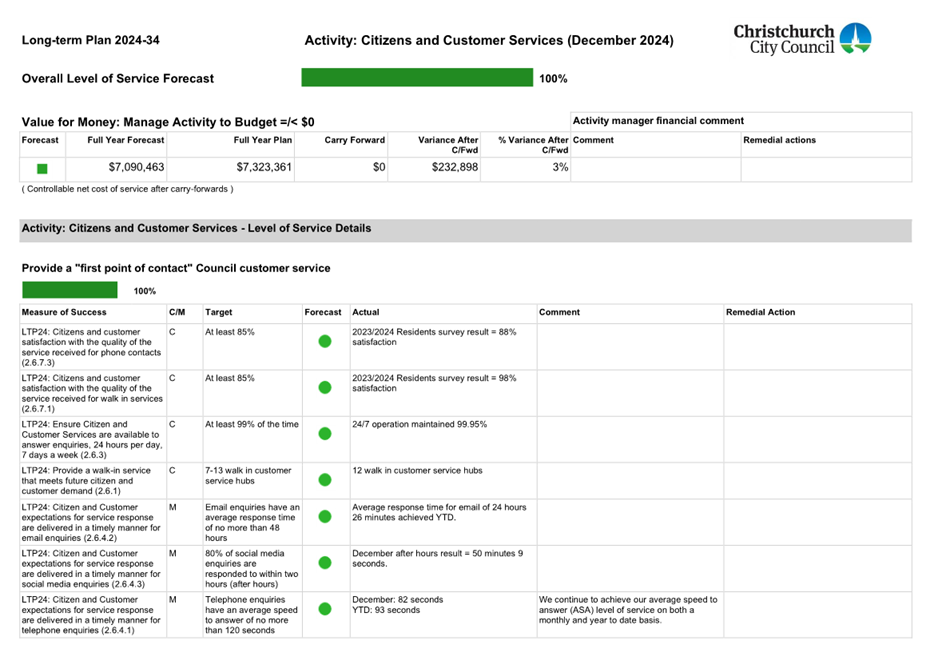Click the telephone enquiries average speed comment text

coord(628,610)
